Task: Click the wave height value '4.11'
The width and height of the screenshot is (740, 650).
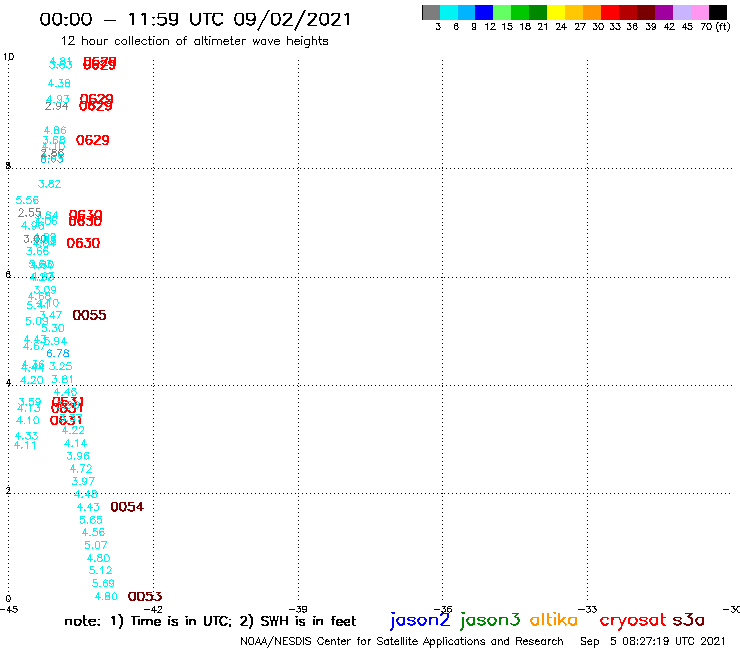Action: 25,445
